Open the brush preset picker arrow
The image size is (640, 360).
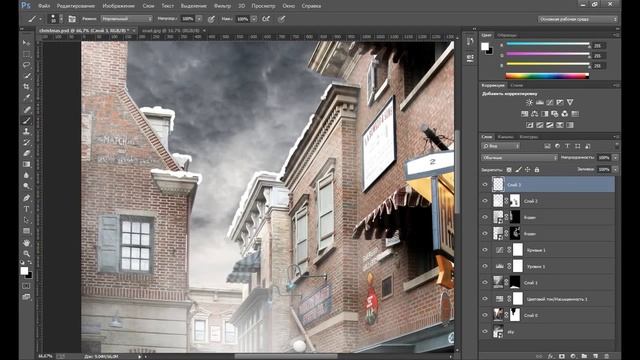(x=61, y=19)
